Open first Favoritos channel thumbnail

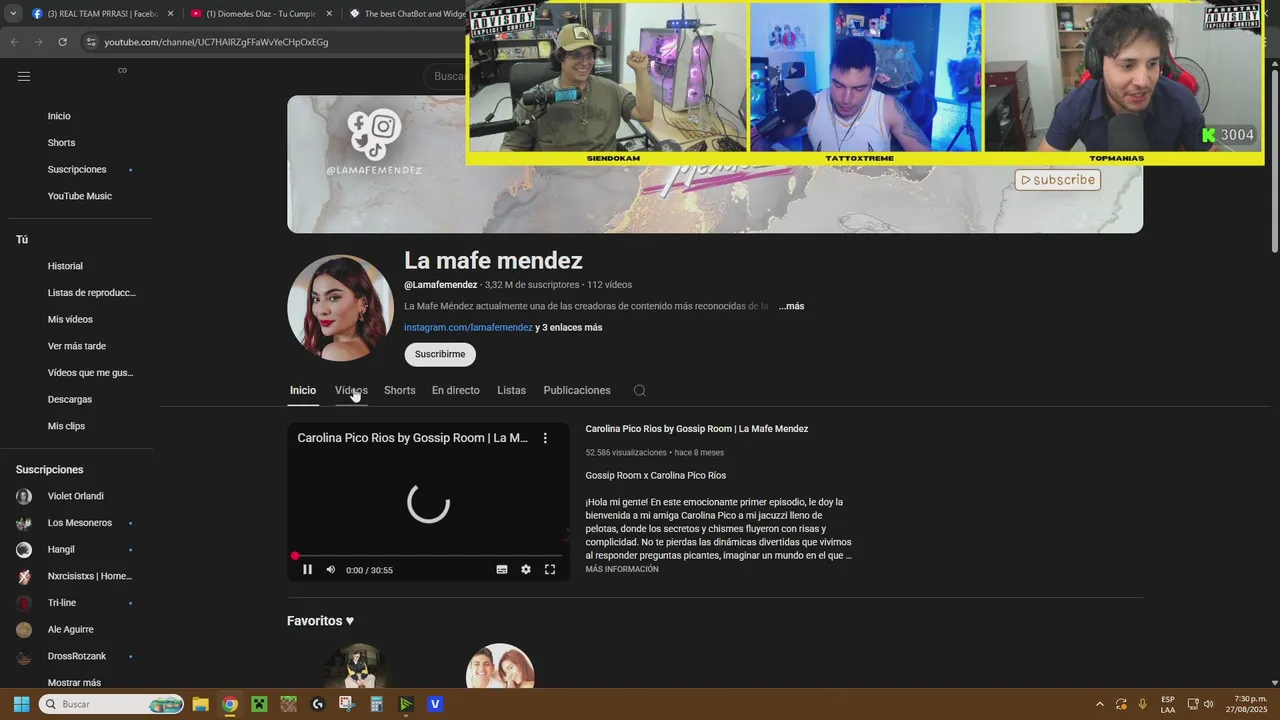[359, 666]
